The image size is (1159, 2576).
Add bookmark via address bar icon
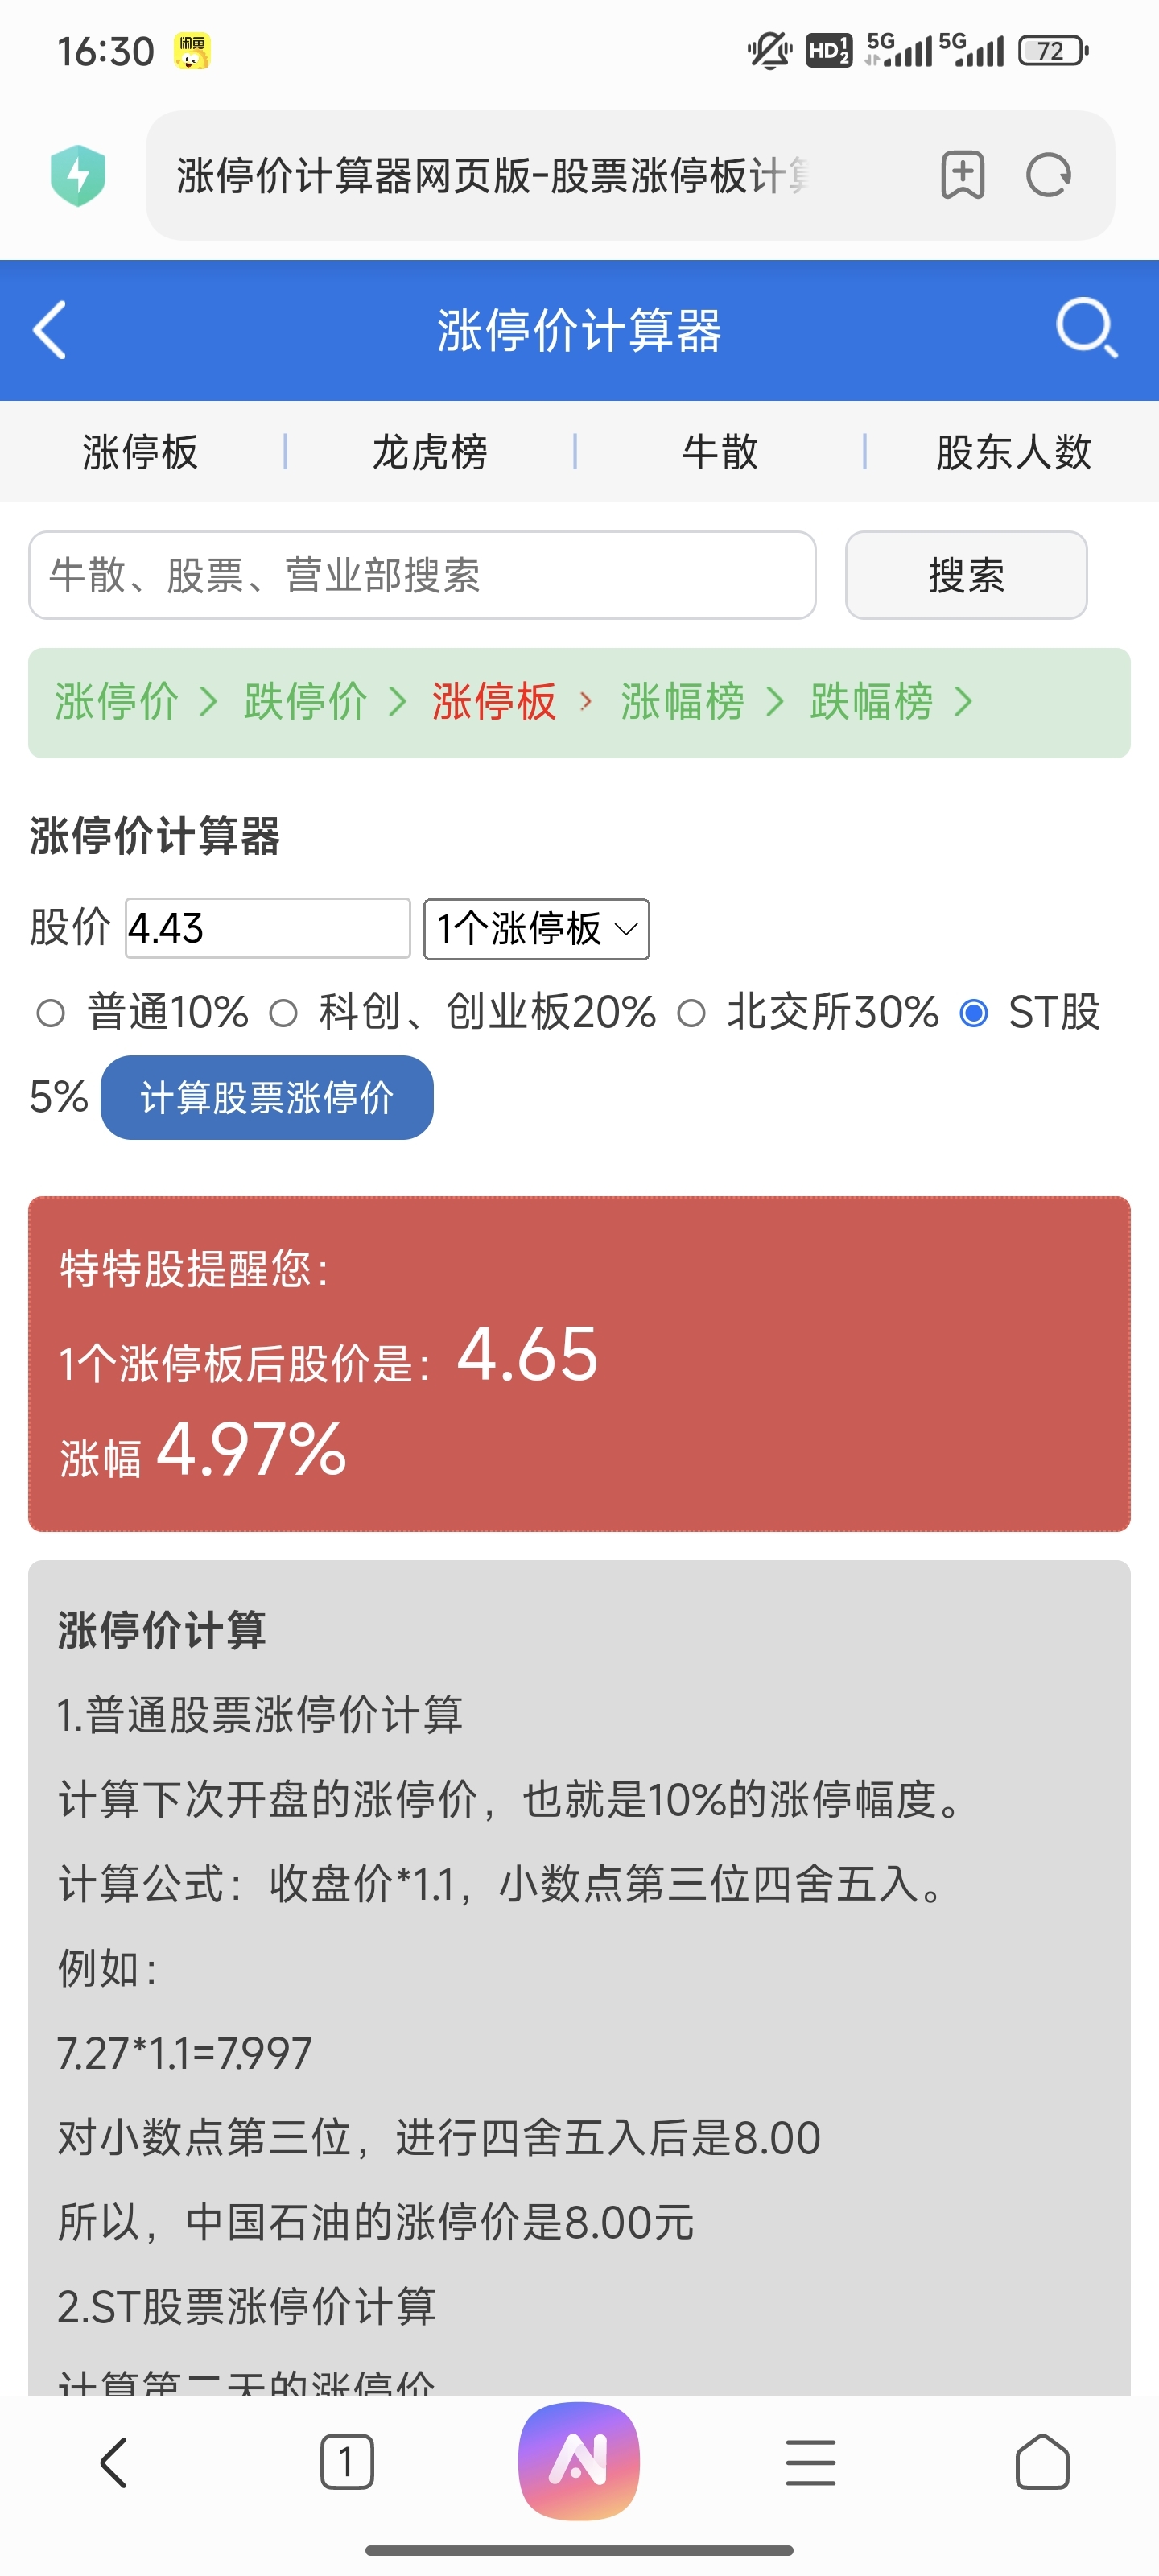pos(962,175)
